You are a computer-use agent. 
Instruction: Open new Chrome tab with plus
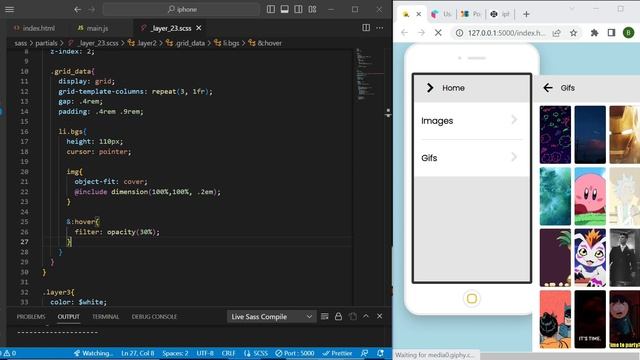click(526, 14)
